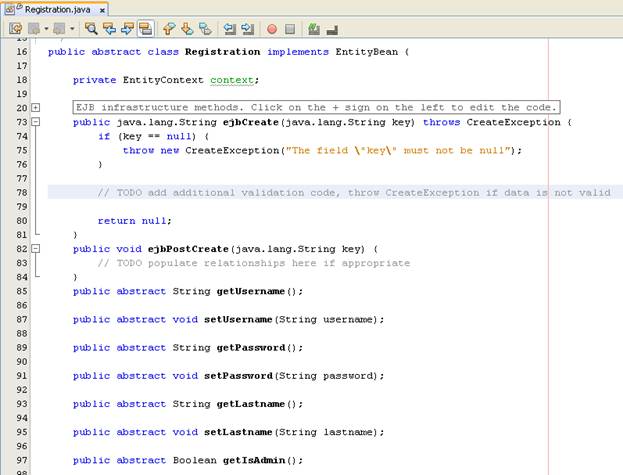
Task: Click 'getPassword' on line 89
Action: click(251, 348)
